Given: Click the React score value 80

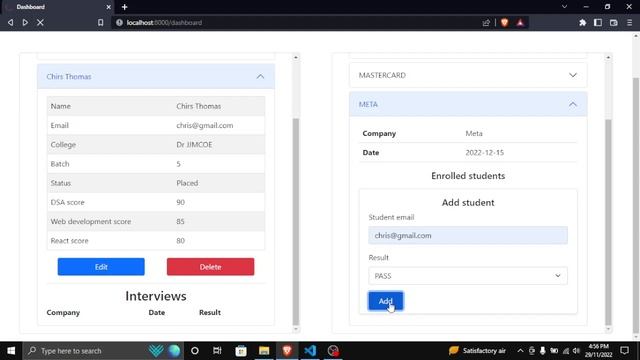Looking at the screenshot, I should click(180, 240).
